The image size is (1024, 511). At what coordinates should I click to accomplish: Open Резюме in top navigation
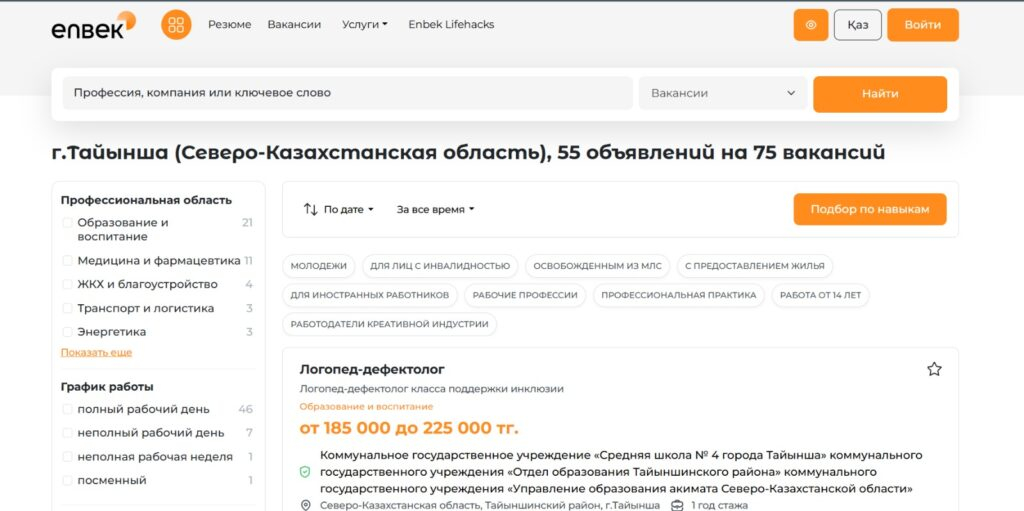(x=229, y=24)
